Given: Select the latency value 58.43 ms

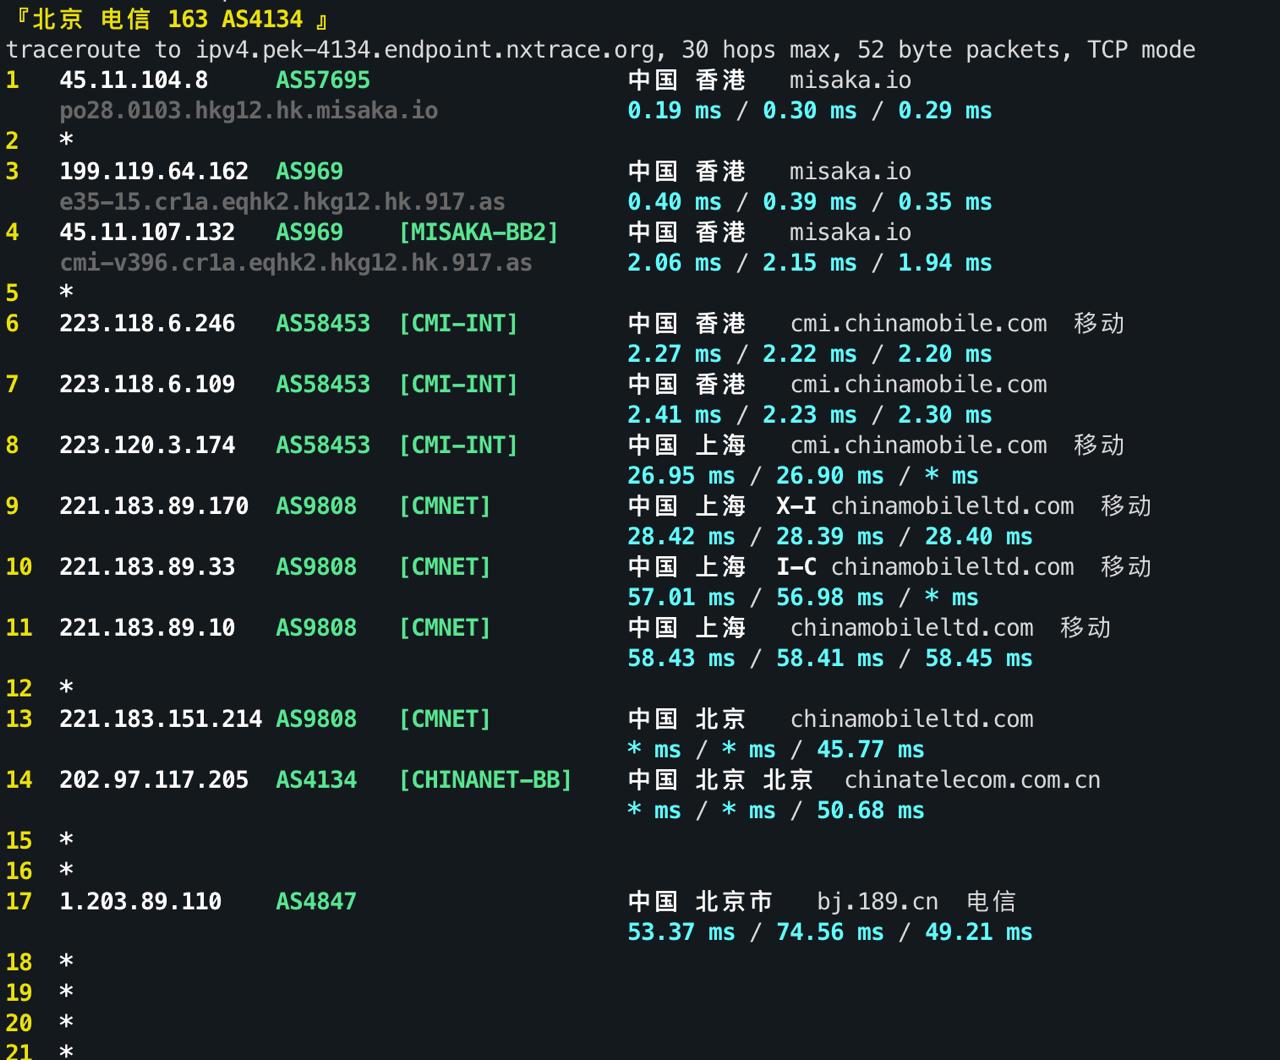Looking at the screenshot, I should [x=666, y=658].
